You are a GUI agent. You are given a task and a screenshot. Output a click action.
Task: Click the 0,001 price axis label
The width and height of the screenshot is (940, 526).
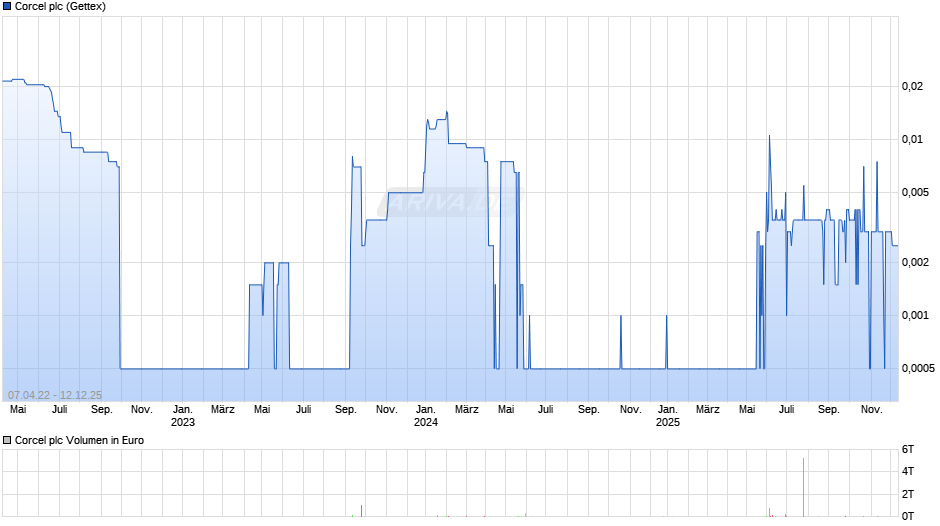click(915, 315)
